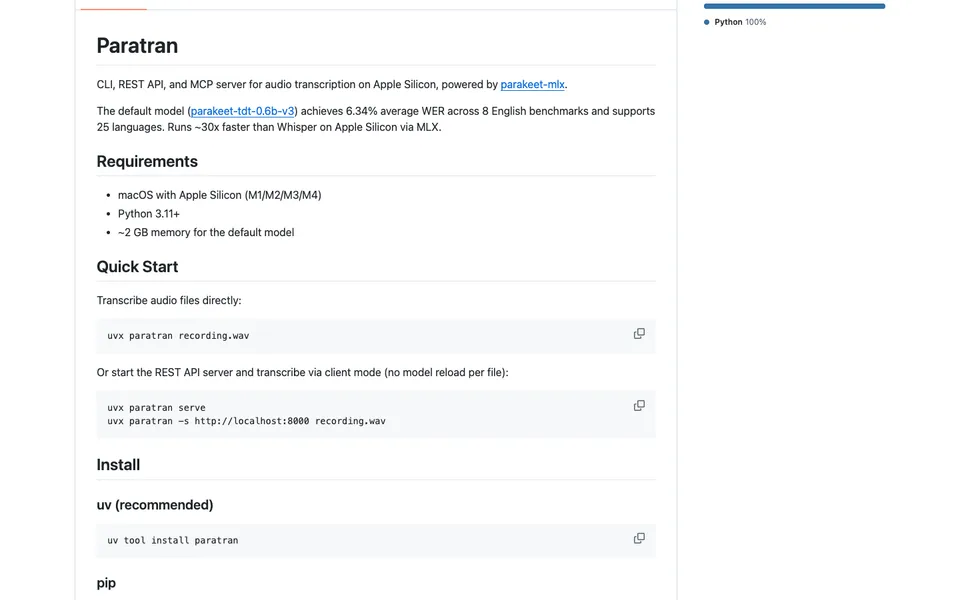Click the Quick Start heading
960x600 pixels.
pyautogui.click(x=137, y=266)
